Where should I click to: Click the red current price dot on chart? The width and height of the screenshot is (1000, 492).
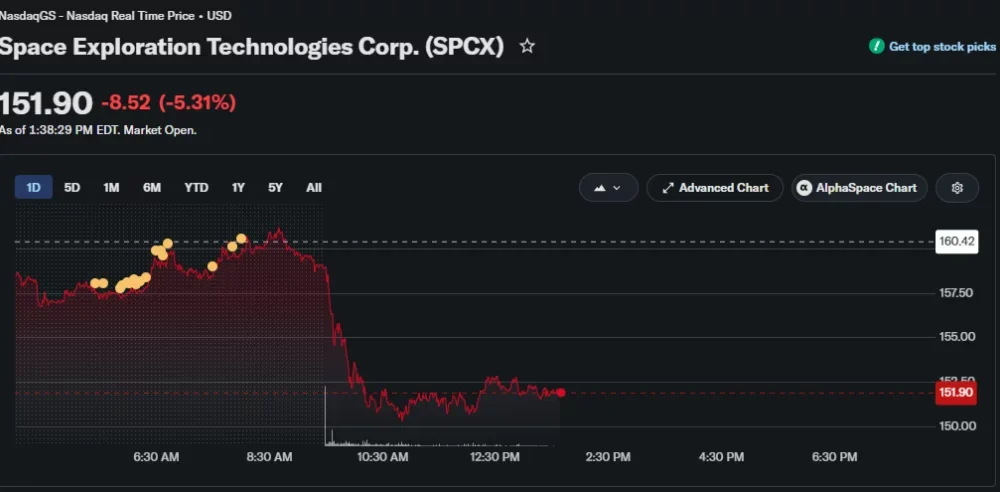[561, 392]
